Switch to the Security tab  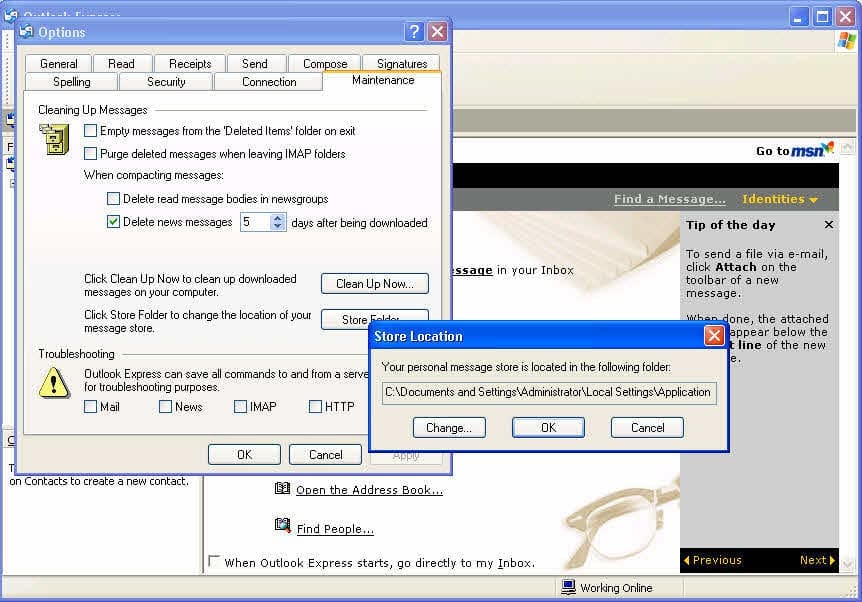166,82
